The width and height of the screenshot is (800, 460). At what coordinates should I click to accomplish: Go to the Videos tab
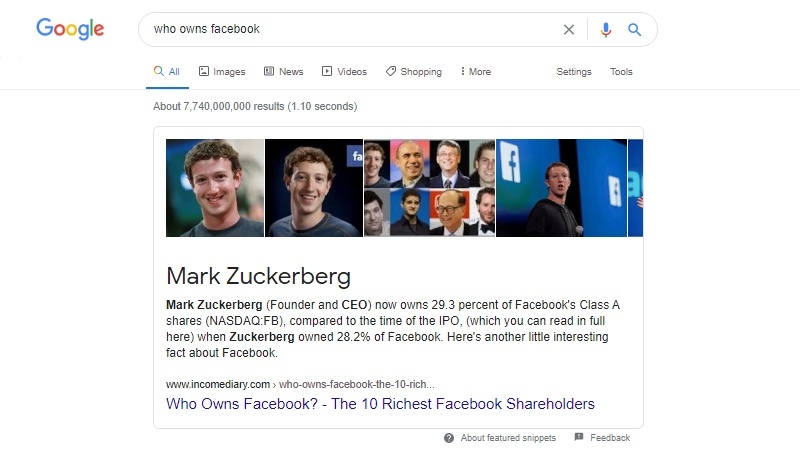click(344, 72)
